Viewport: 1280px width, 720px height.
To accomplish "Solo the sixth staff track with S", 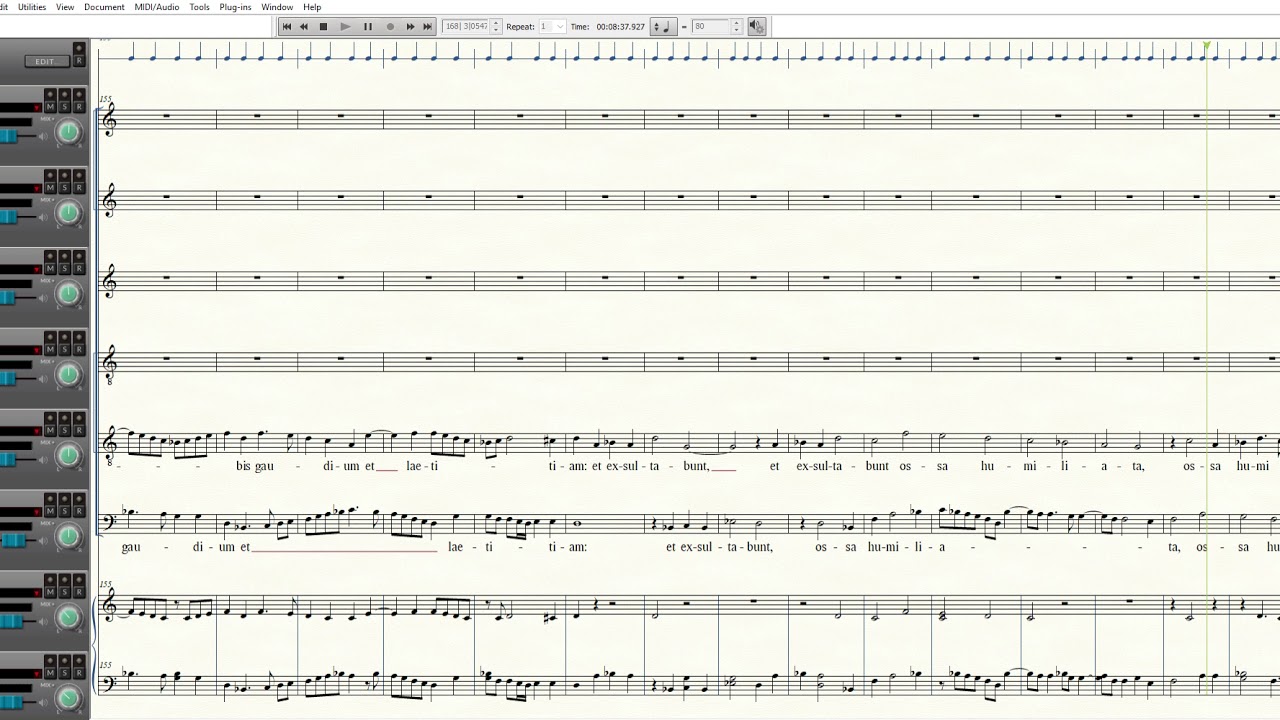I will tap(64, 511).
